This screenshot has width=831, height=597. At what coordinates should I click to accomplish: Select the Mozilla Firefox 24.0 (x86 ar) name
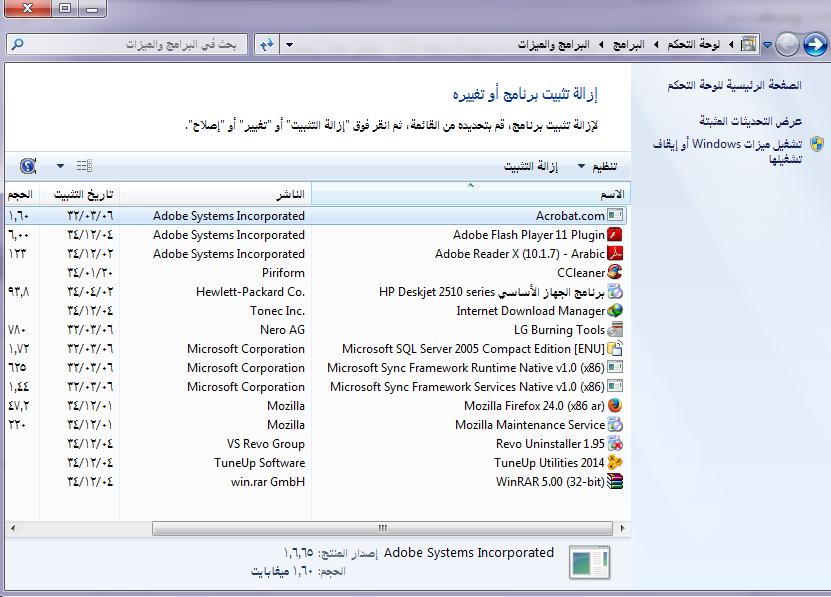click(x=534, y=406)
